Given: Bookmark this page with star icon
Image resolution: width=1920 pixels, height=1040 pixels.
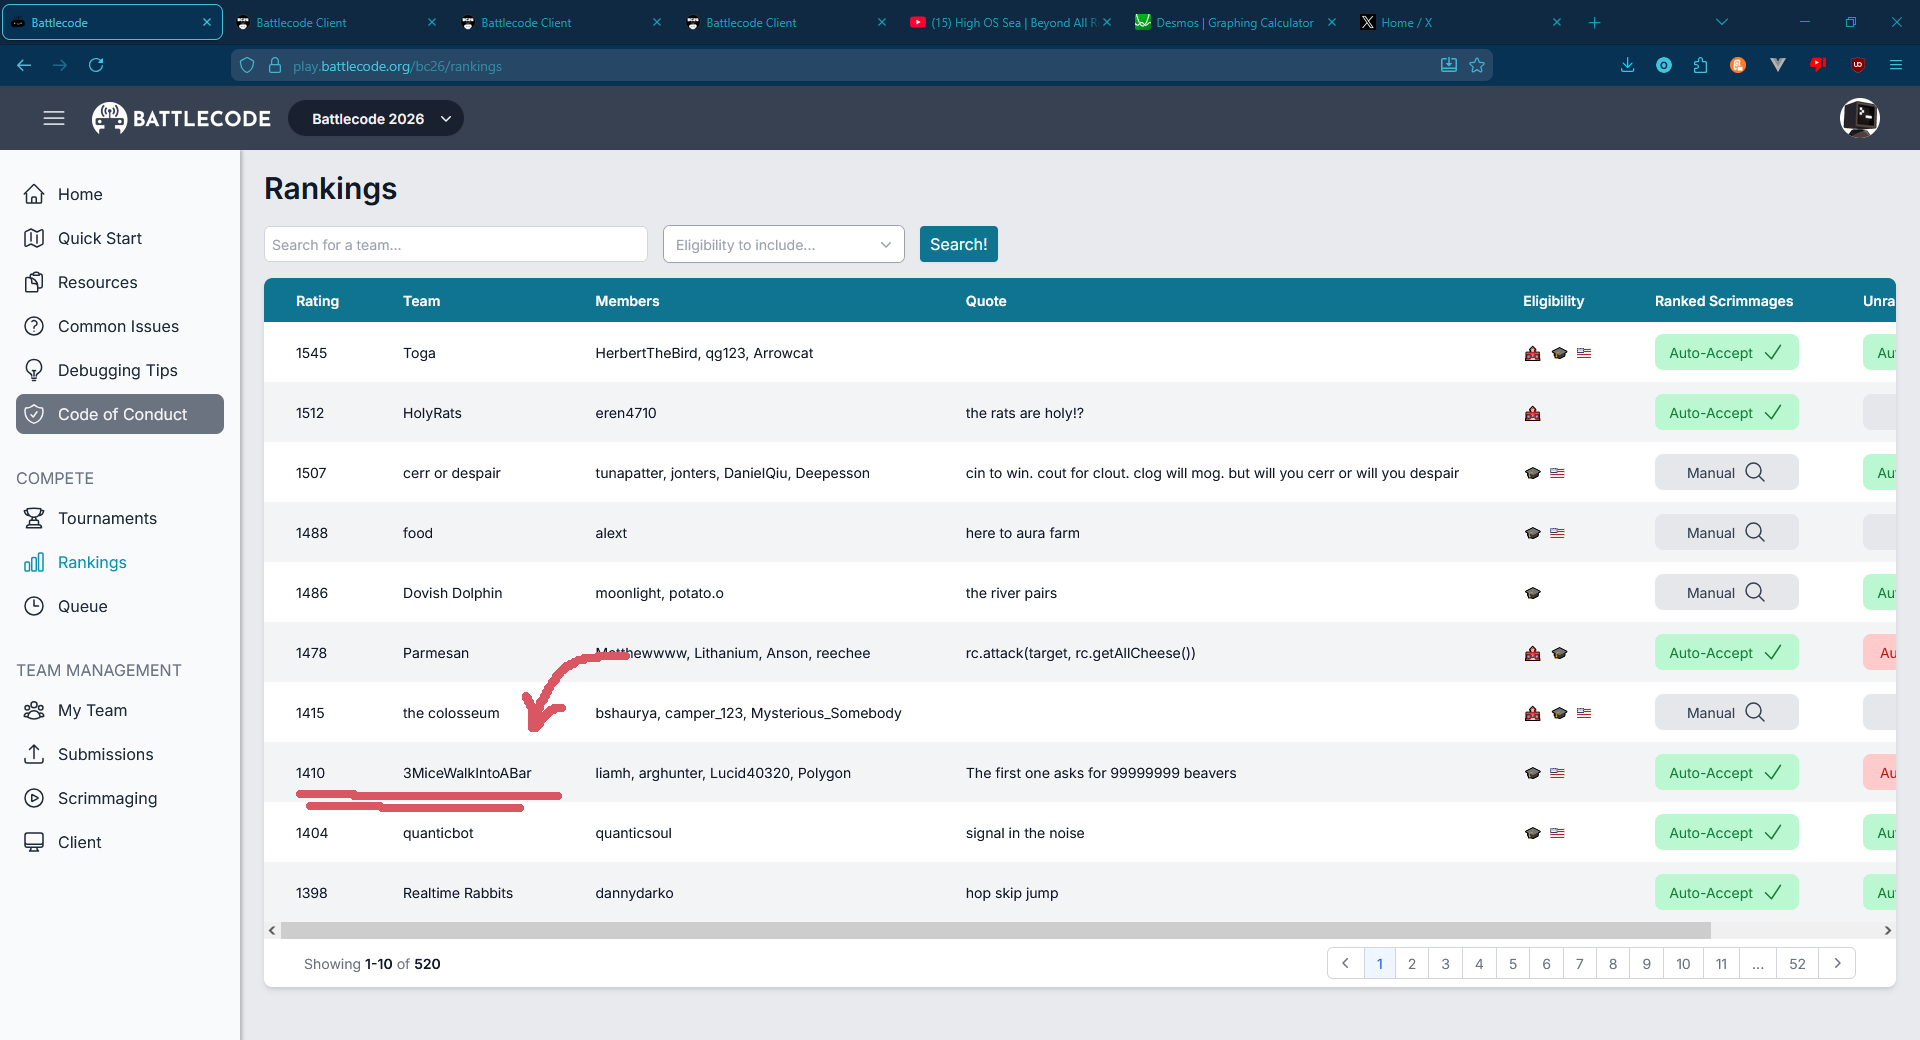Looking at the screenshot, I should [x=1477, y=65].
